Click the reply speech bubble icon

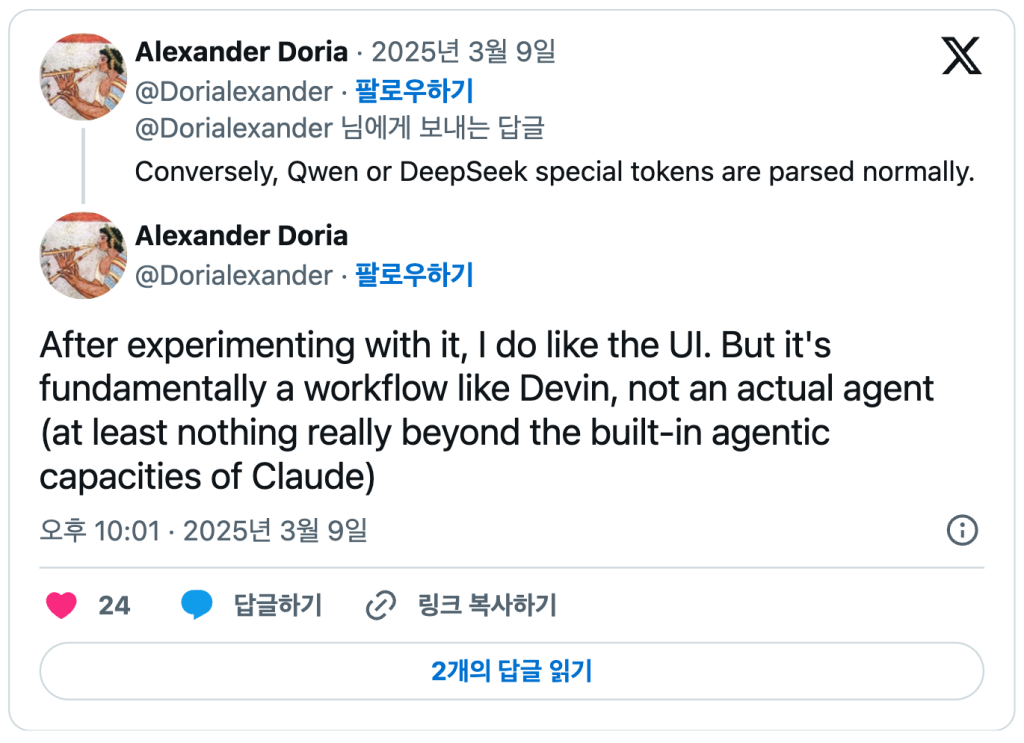tap(197, 605)
